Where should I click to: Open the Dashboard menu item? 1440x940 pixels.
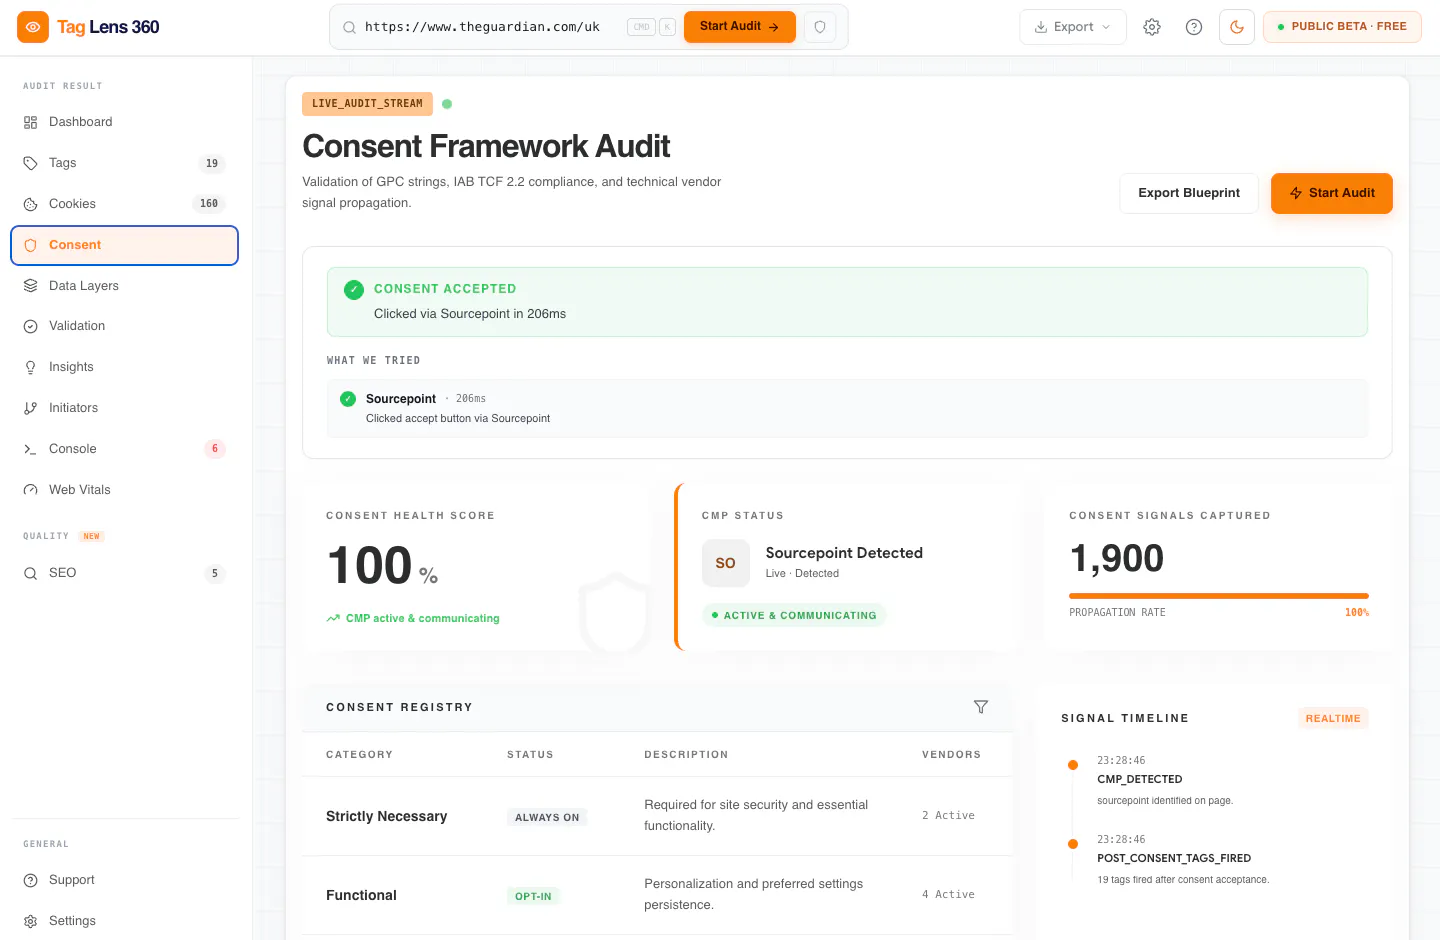pyautogui.click(x=125, y=122)
